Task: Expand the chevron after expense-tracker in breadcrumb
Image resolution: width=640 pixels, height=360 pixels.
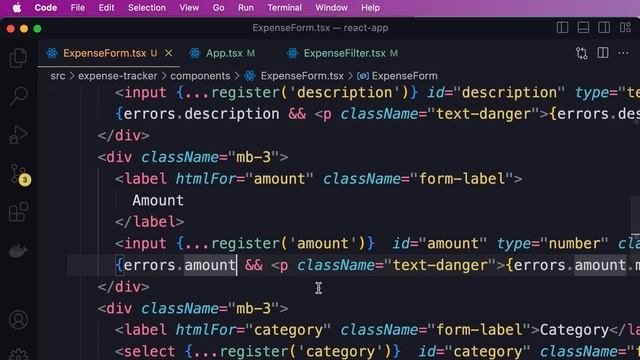Action: click(164, 76)
